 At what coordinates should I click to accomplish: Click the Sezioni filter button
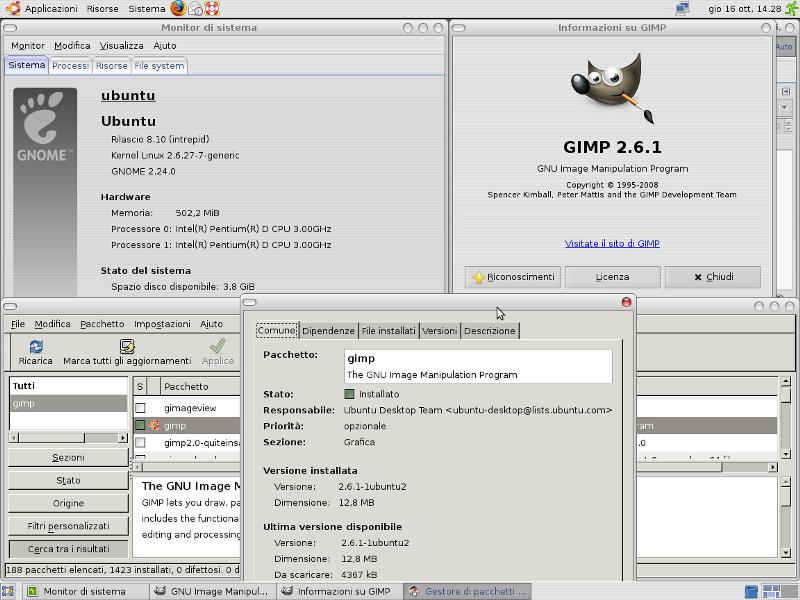68,458
